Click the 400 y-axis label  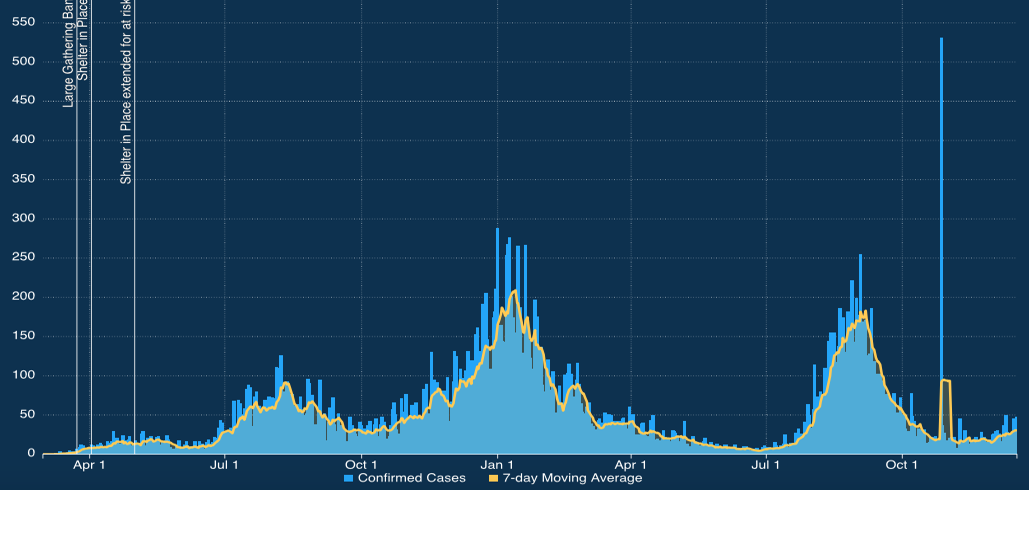[x=23, y=140]
